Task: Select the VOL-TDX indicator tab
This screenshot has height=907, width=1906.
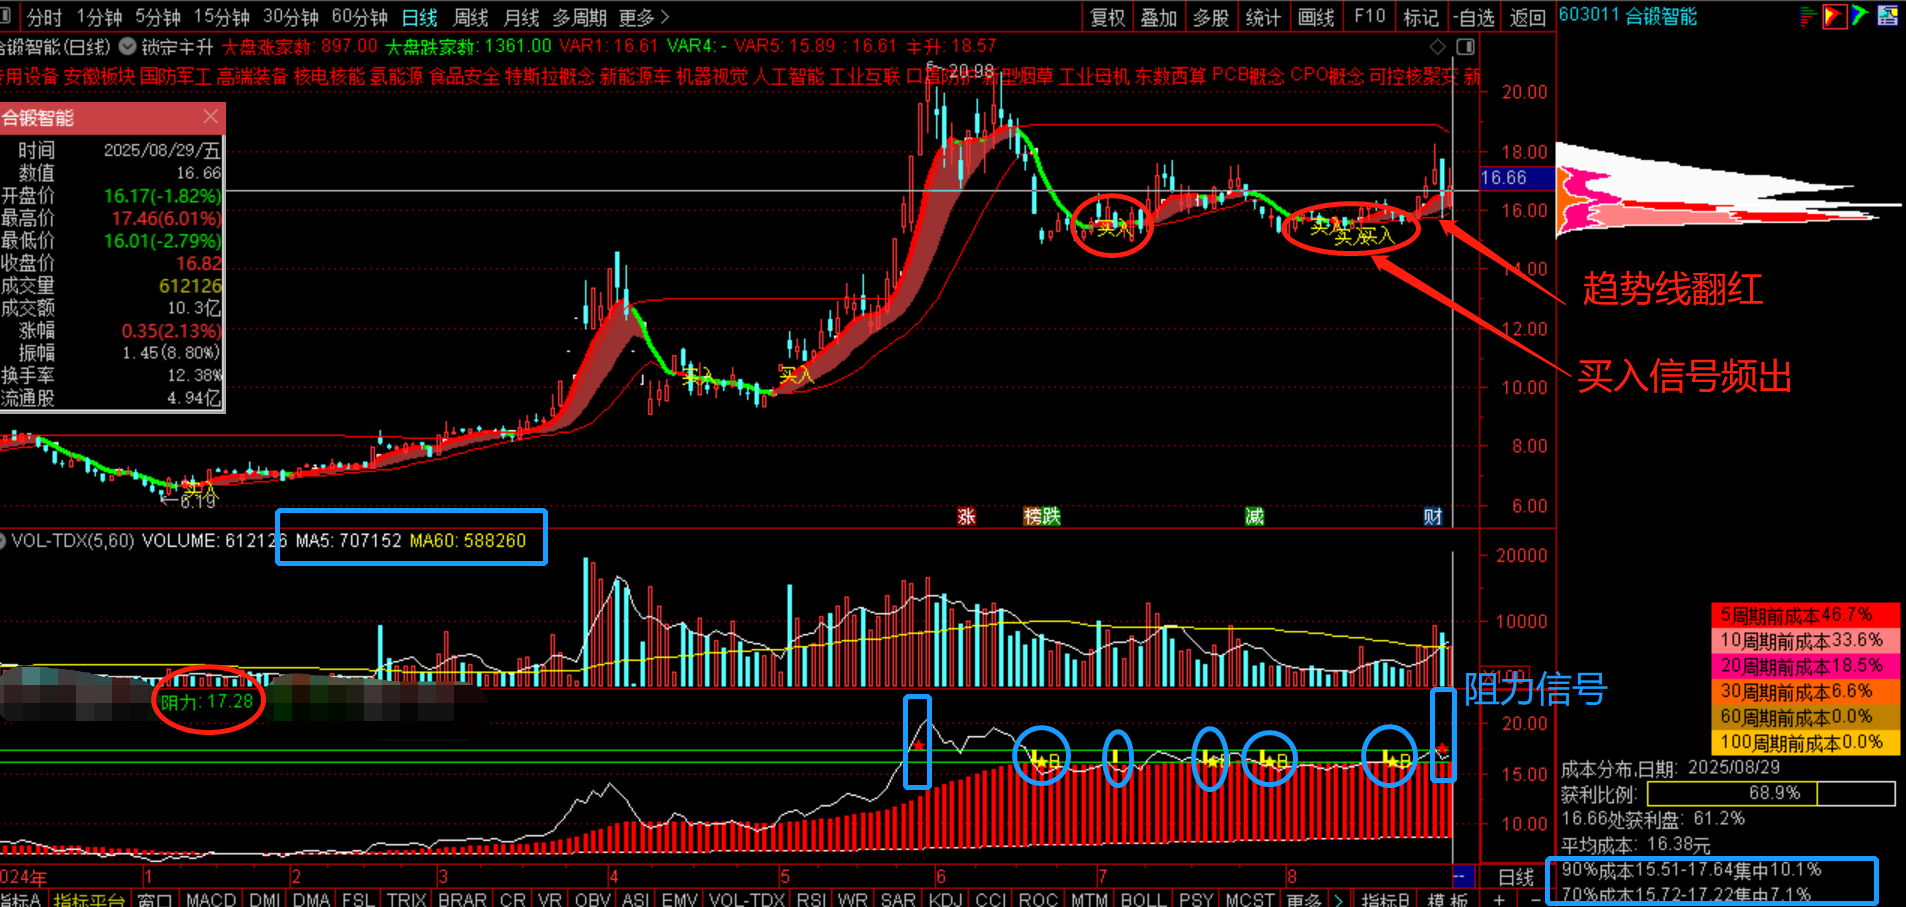Action: pyautogui.click(x=747, y=899)
